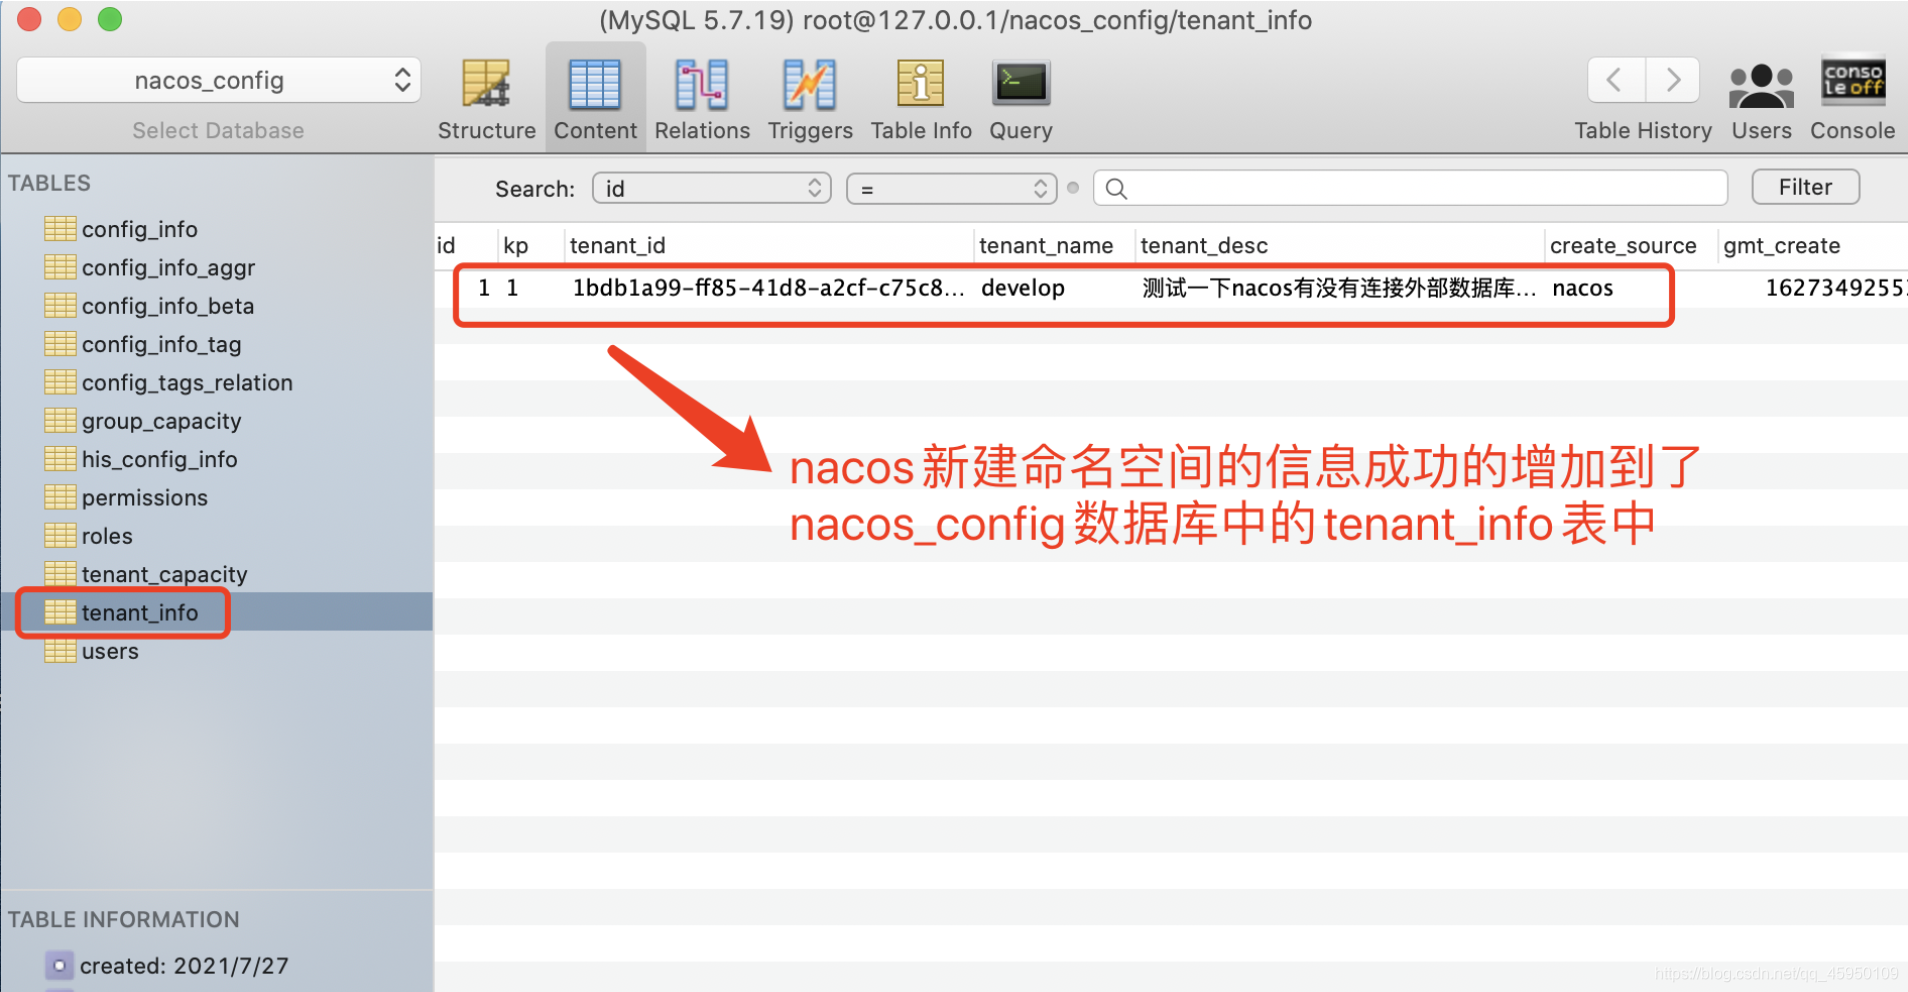The width and height of the screenshot is (1908, 992).
Task: Go back in Table History
Action: click(1615, 80)
